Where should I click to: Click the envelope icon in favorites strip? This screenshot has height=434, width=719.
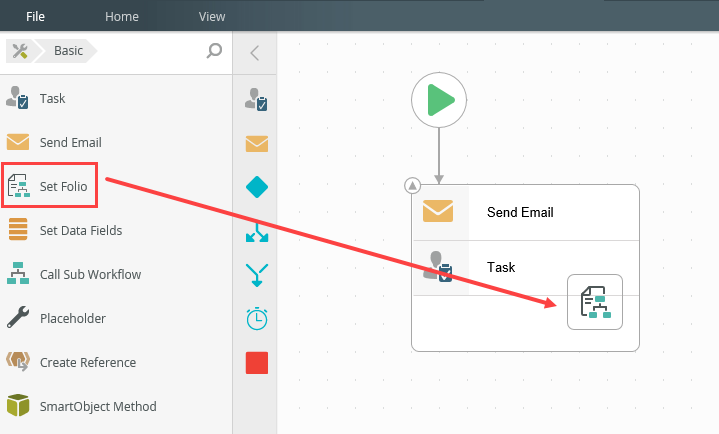point(257,144)
